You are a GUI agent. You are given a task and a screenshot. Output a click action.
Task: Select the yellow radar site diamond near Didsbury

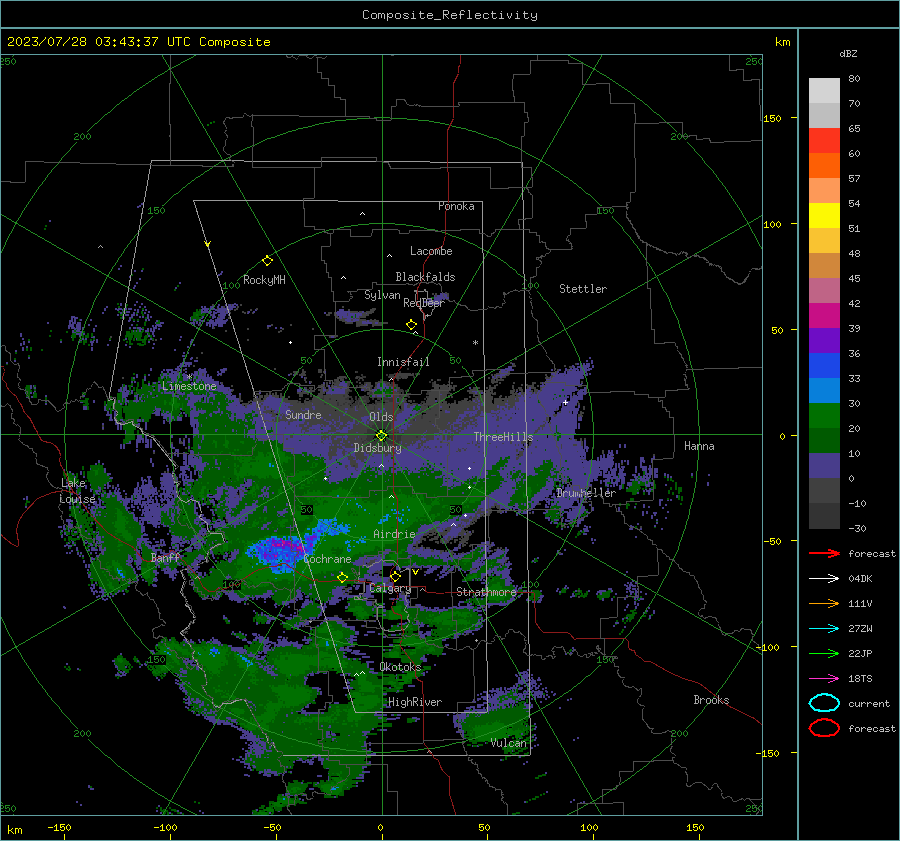click(381, 436)
